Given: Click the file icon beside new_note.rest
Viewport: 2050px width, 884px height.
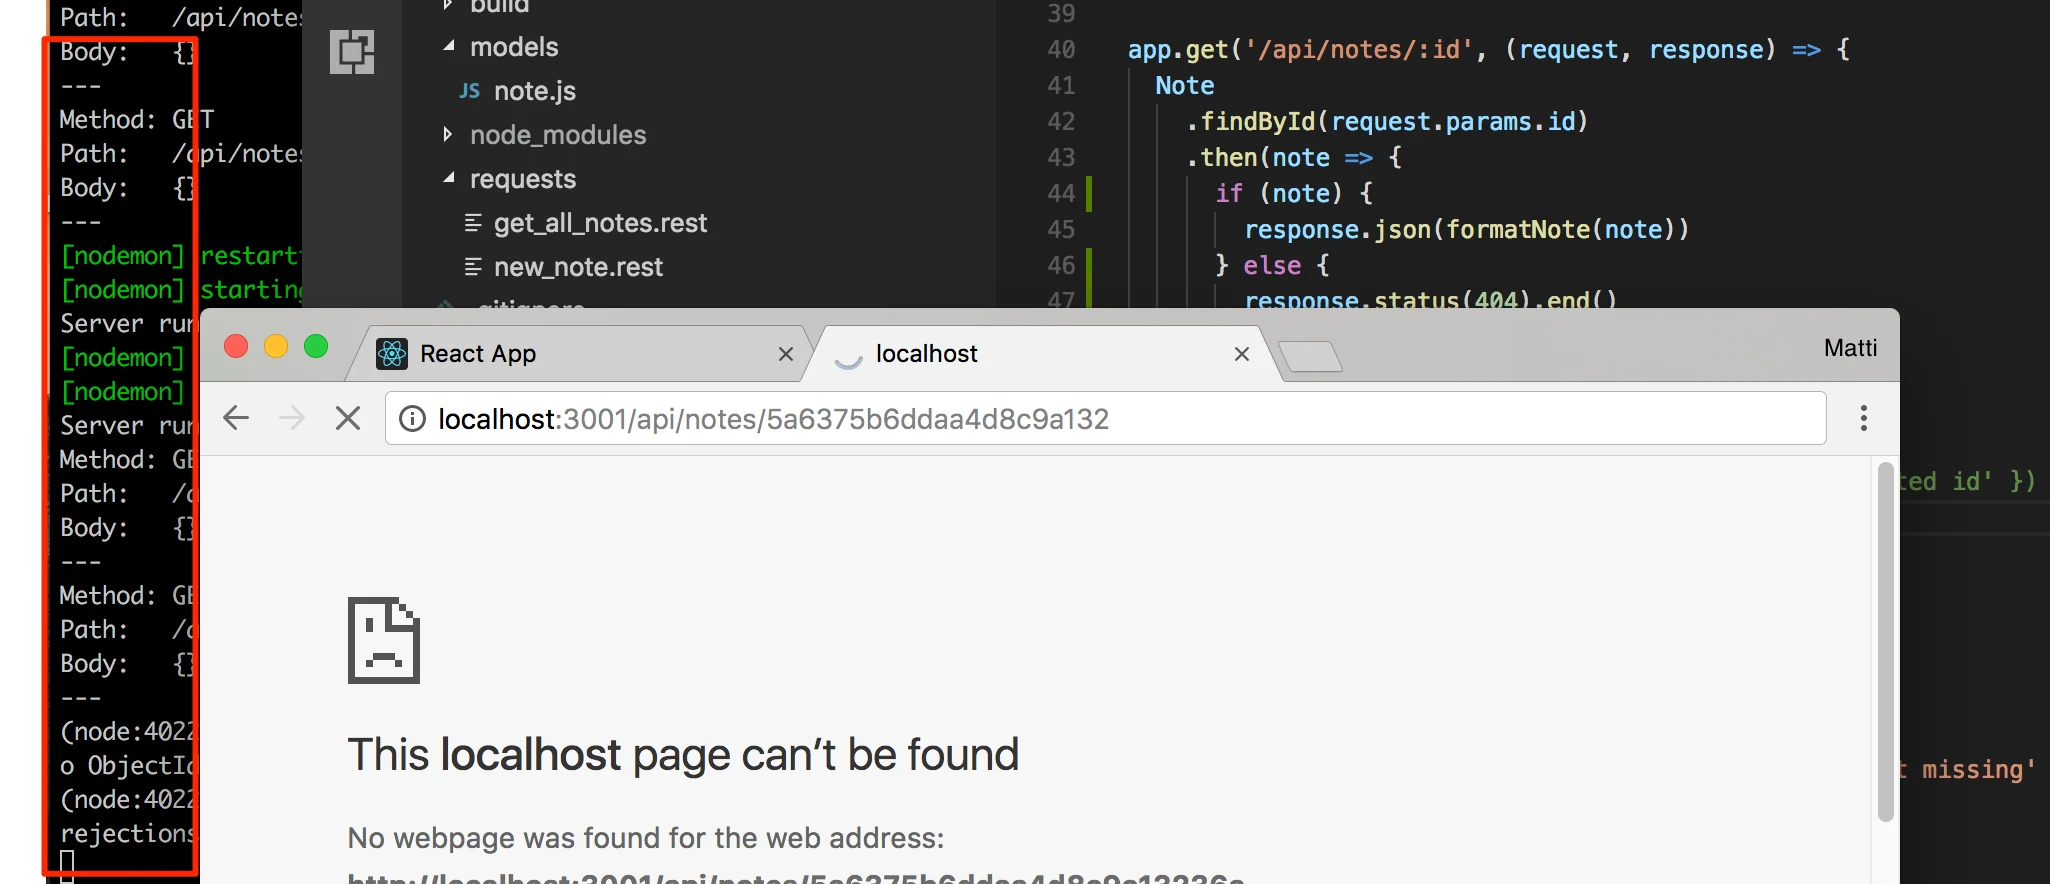Looking at the screenshot, I should [474, 267].
